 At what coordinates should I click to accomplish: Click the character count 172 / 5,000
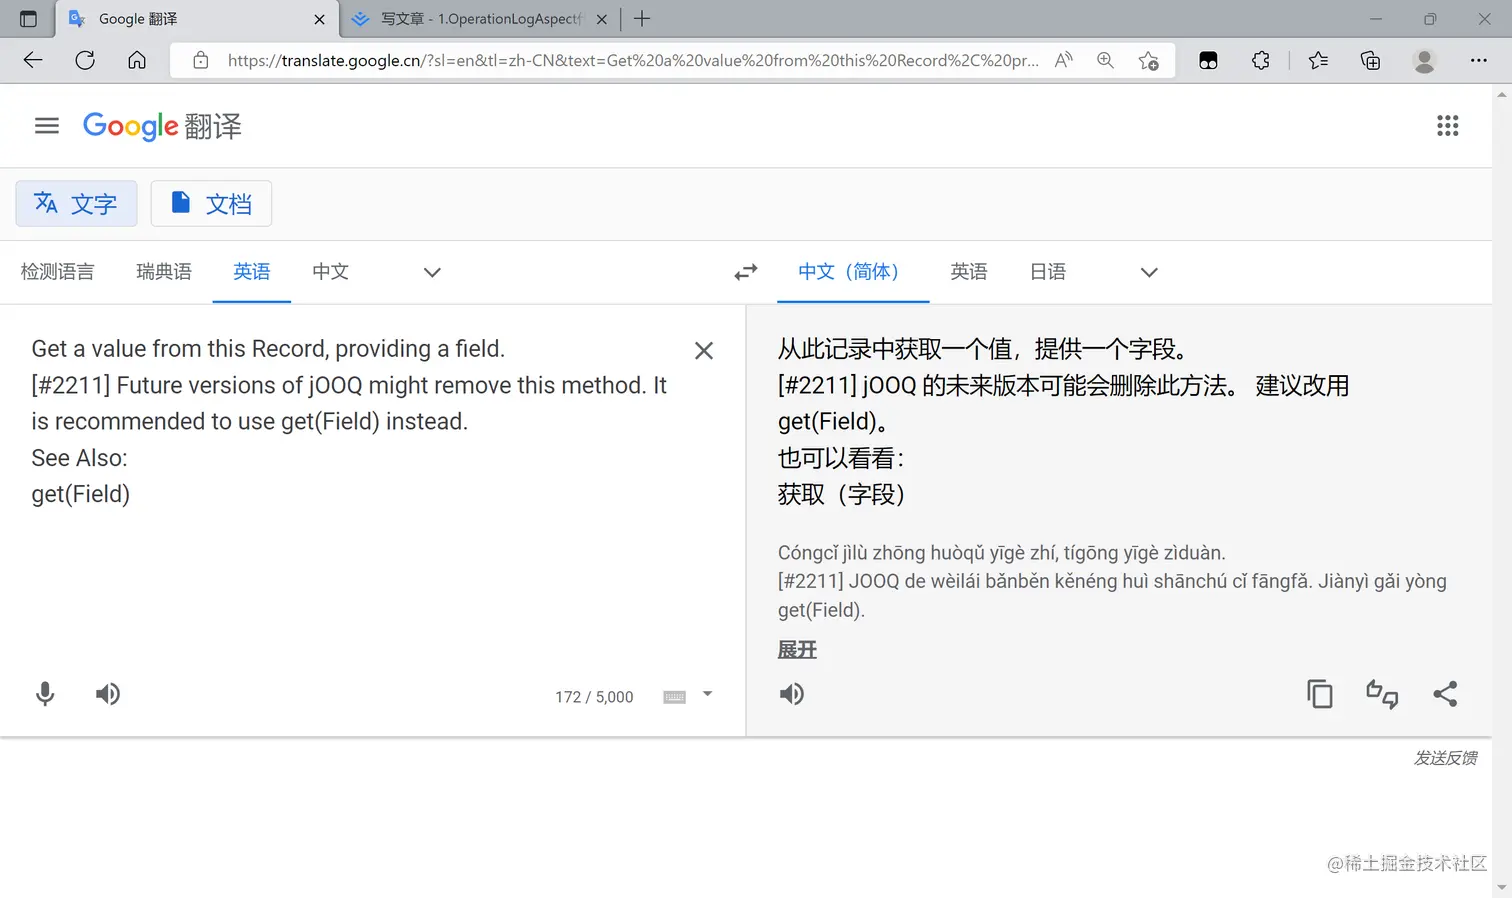coord(594,697)
